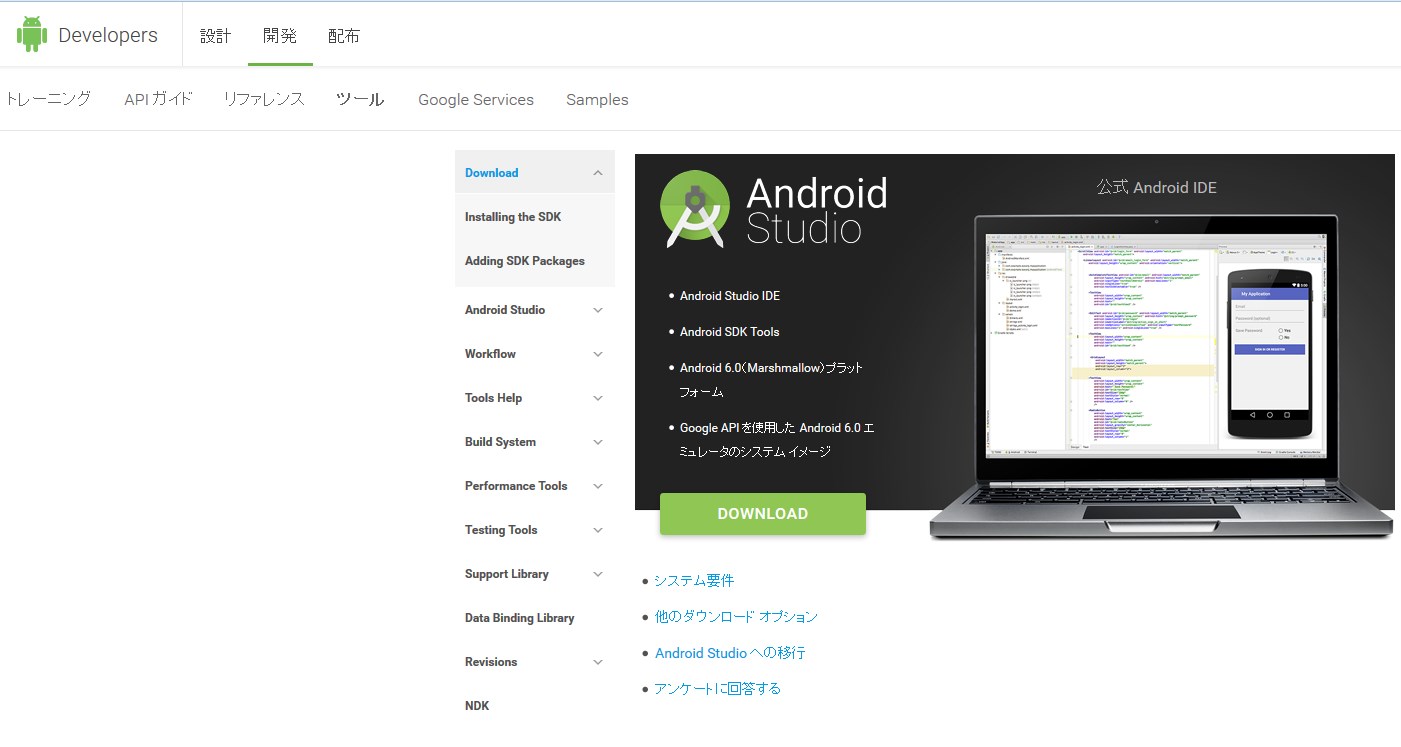
Task: Expand the Testing Tools section
Action: tap(598, 530)
